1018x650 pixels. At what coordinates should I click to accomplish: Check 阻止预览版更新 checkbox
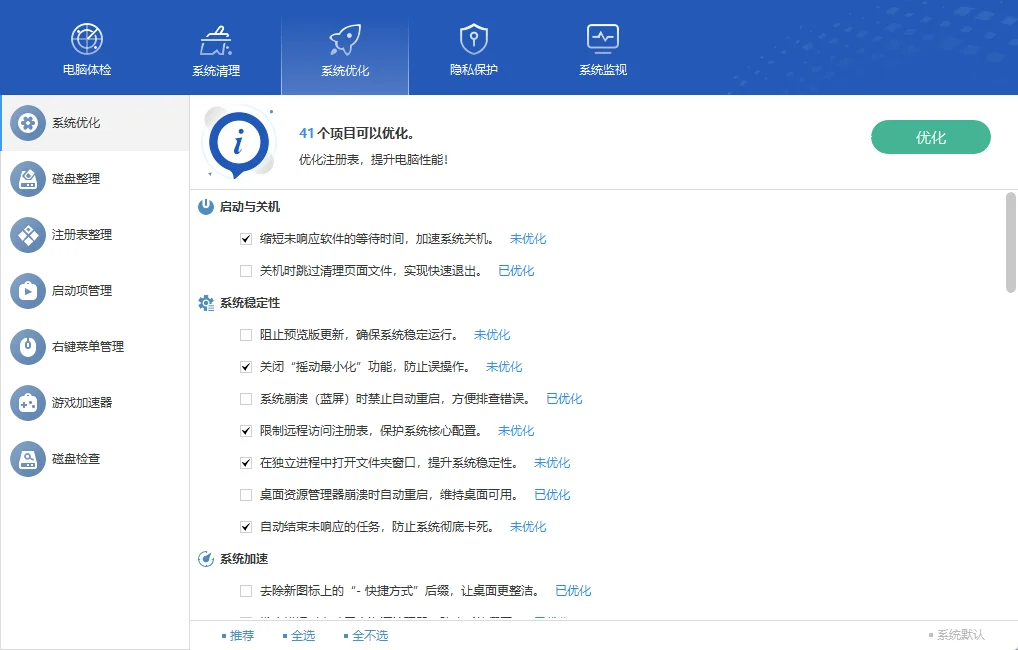[x=245, y=335]
